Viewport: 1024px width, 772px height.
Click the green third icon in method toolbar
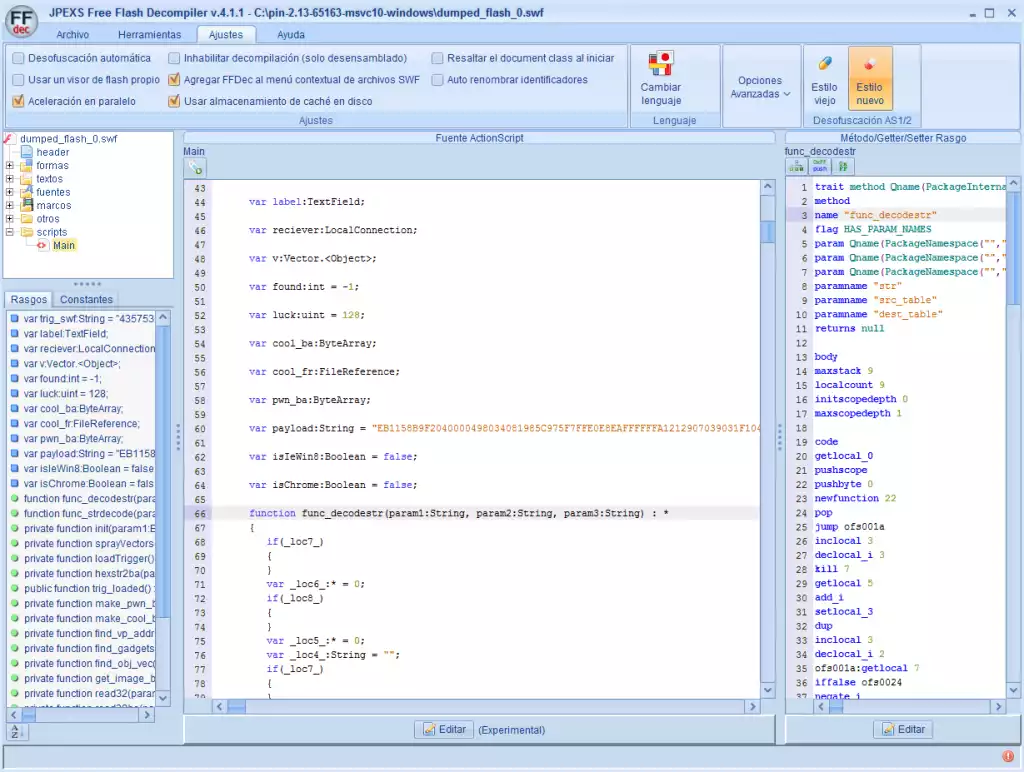[843, 167]
